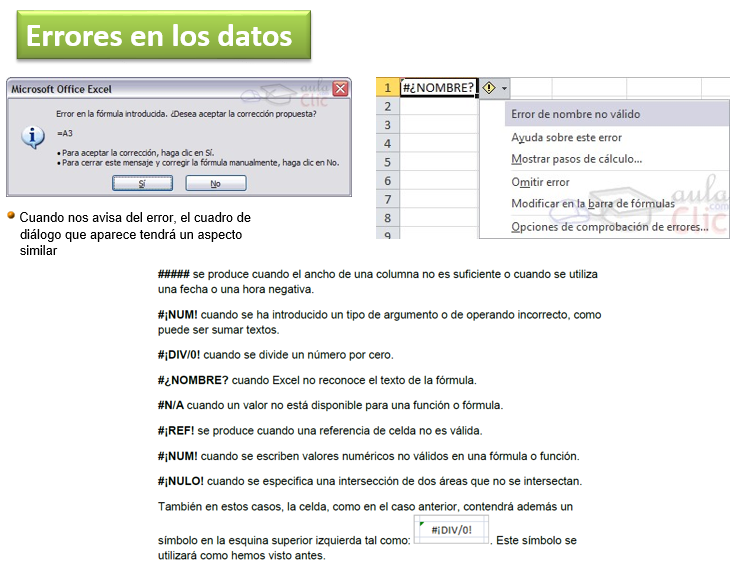The height and width of the screenshot is (575, 747).
Task: Select 'Mostrar pasos de cálculo...' option
Action: click(576, 159)
